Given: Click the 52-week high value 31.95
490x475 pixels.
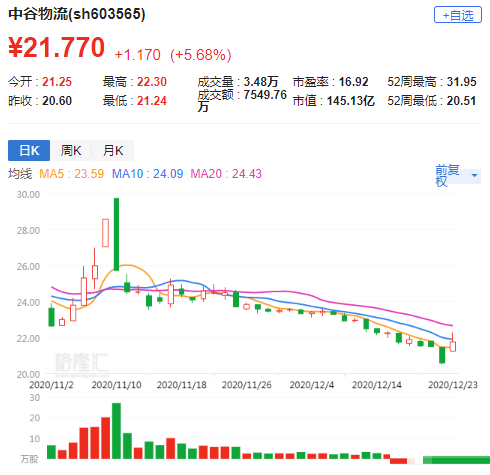Looking at the screenshot, I should tap(461, 82).
